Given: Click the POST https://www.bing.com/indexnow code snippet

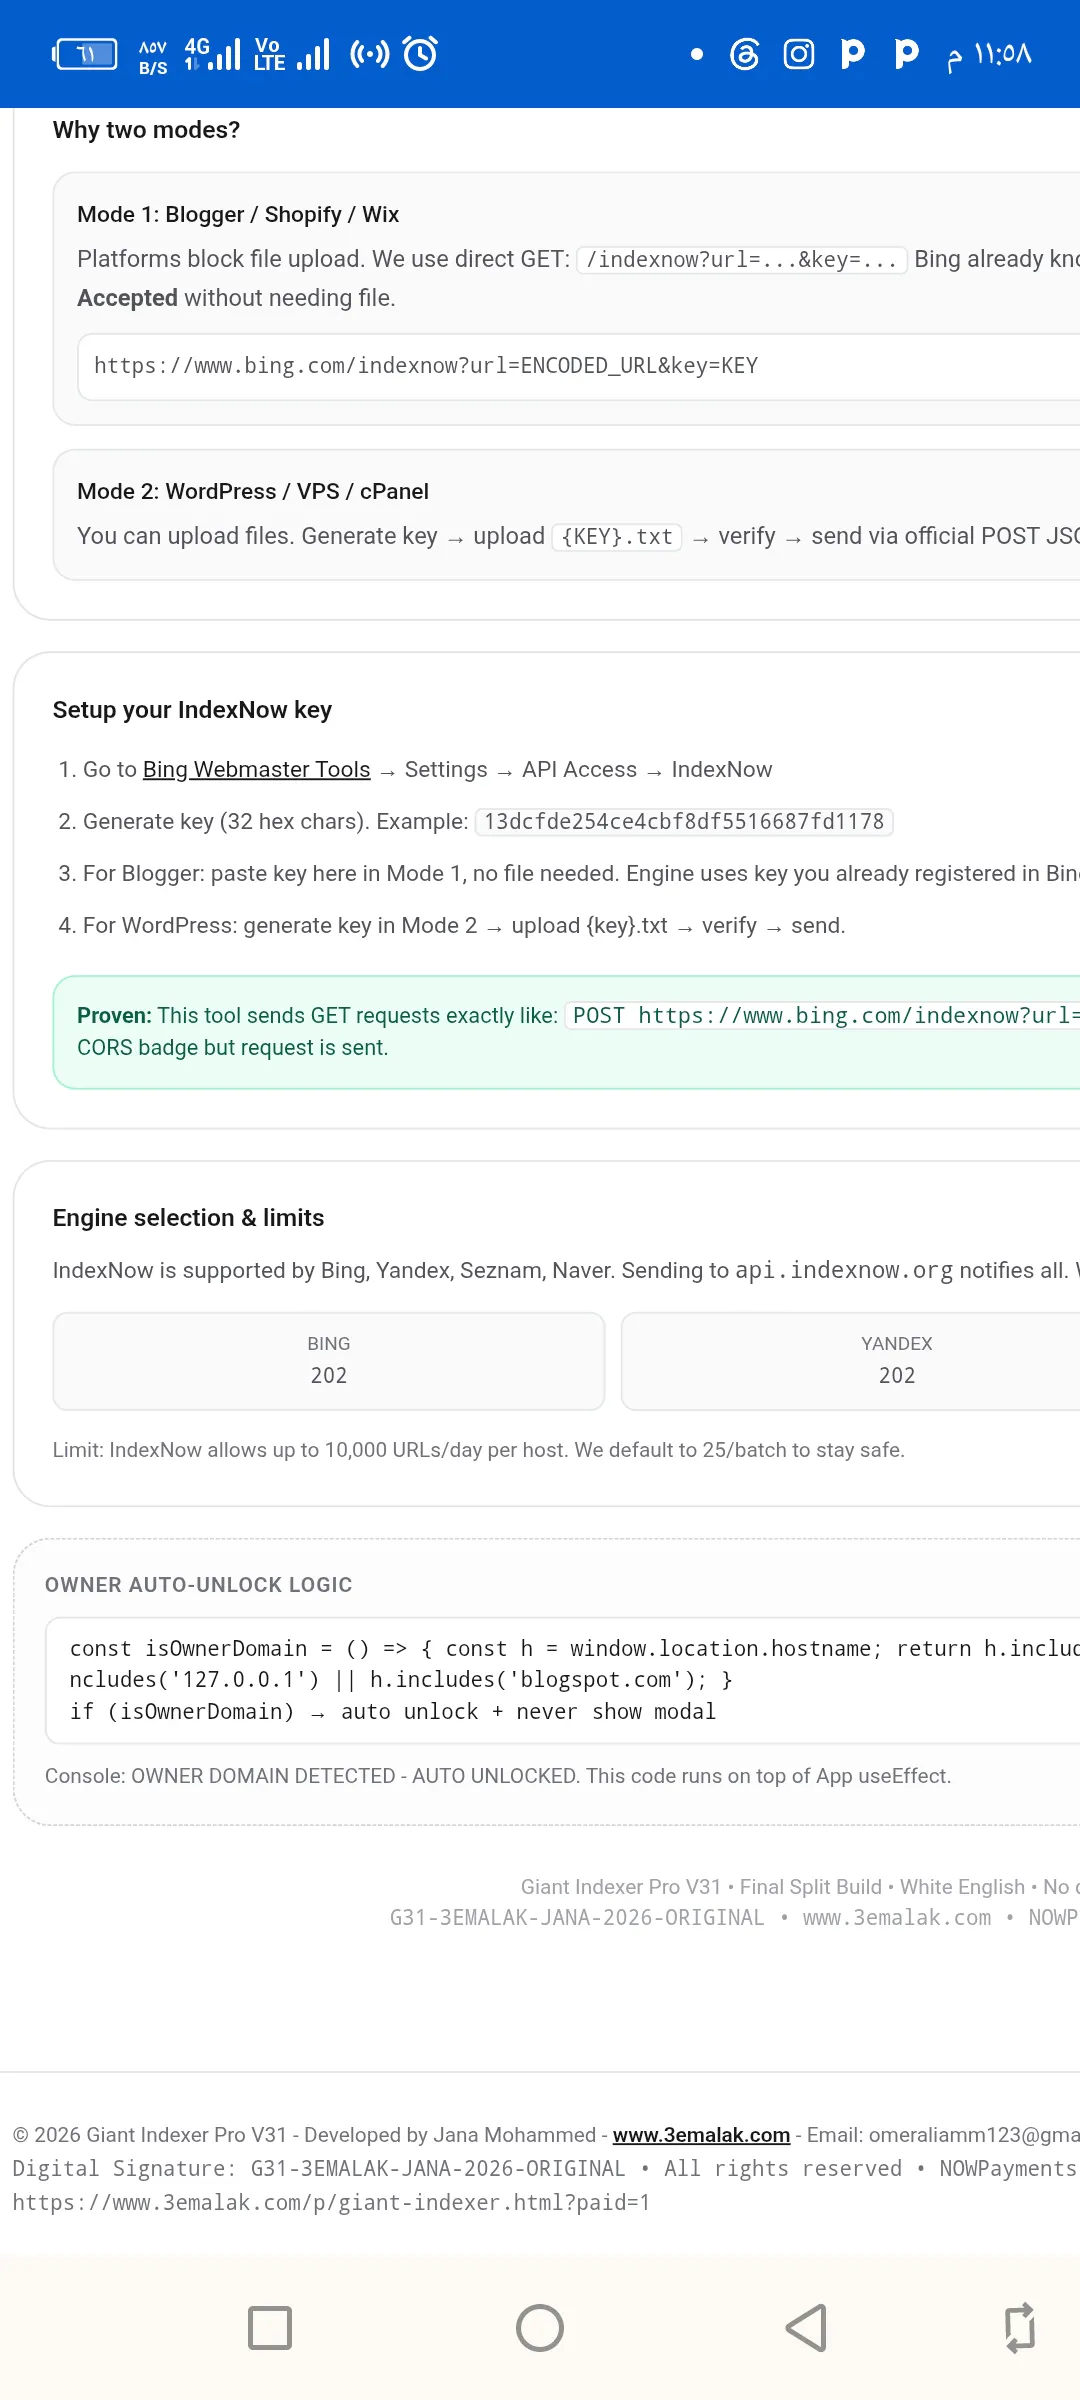Looking at the screenshot, I should [x=822, y=1016].
